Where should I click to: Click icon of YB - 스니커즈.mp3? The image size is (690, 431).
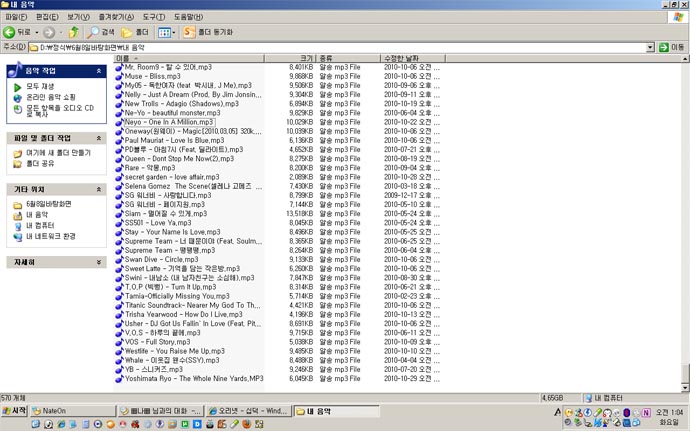coord(119,370)
